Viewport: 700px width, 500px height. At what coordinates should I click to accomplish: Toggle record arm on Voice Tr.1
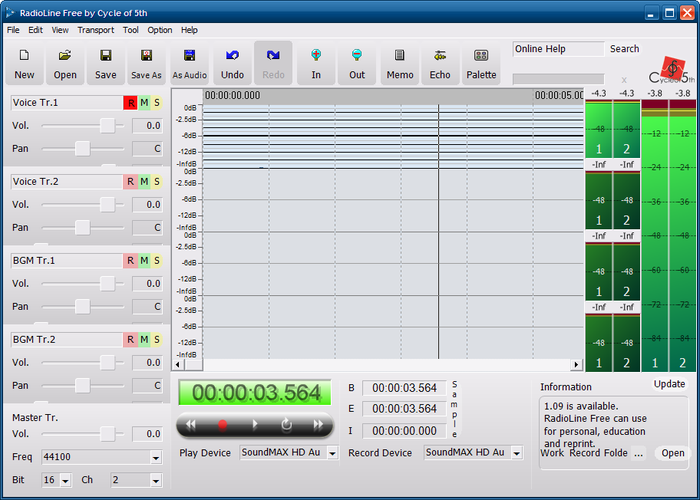point(130,103)
